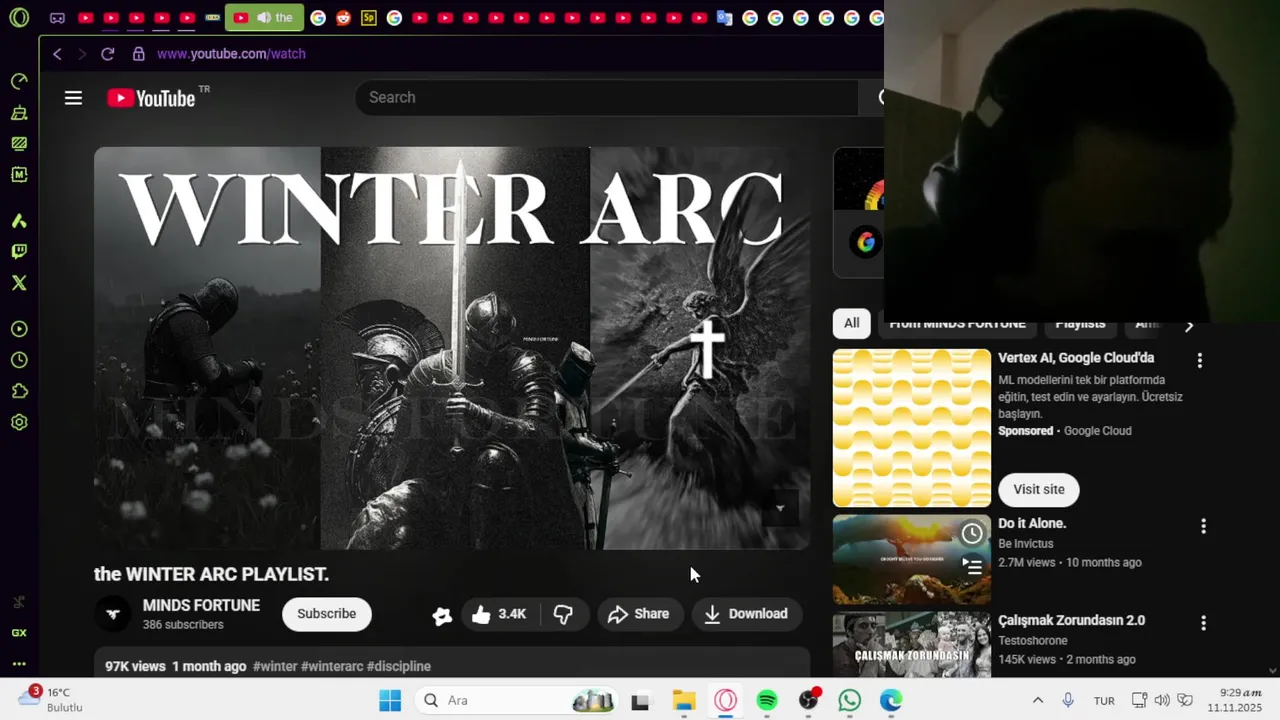Like the video with 3.4K thumbs up

[x=499, y=614]
